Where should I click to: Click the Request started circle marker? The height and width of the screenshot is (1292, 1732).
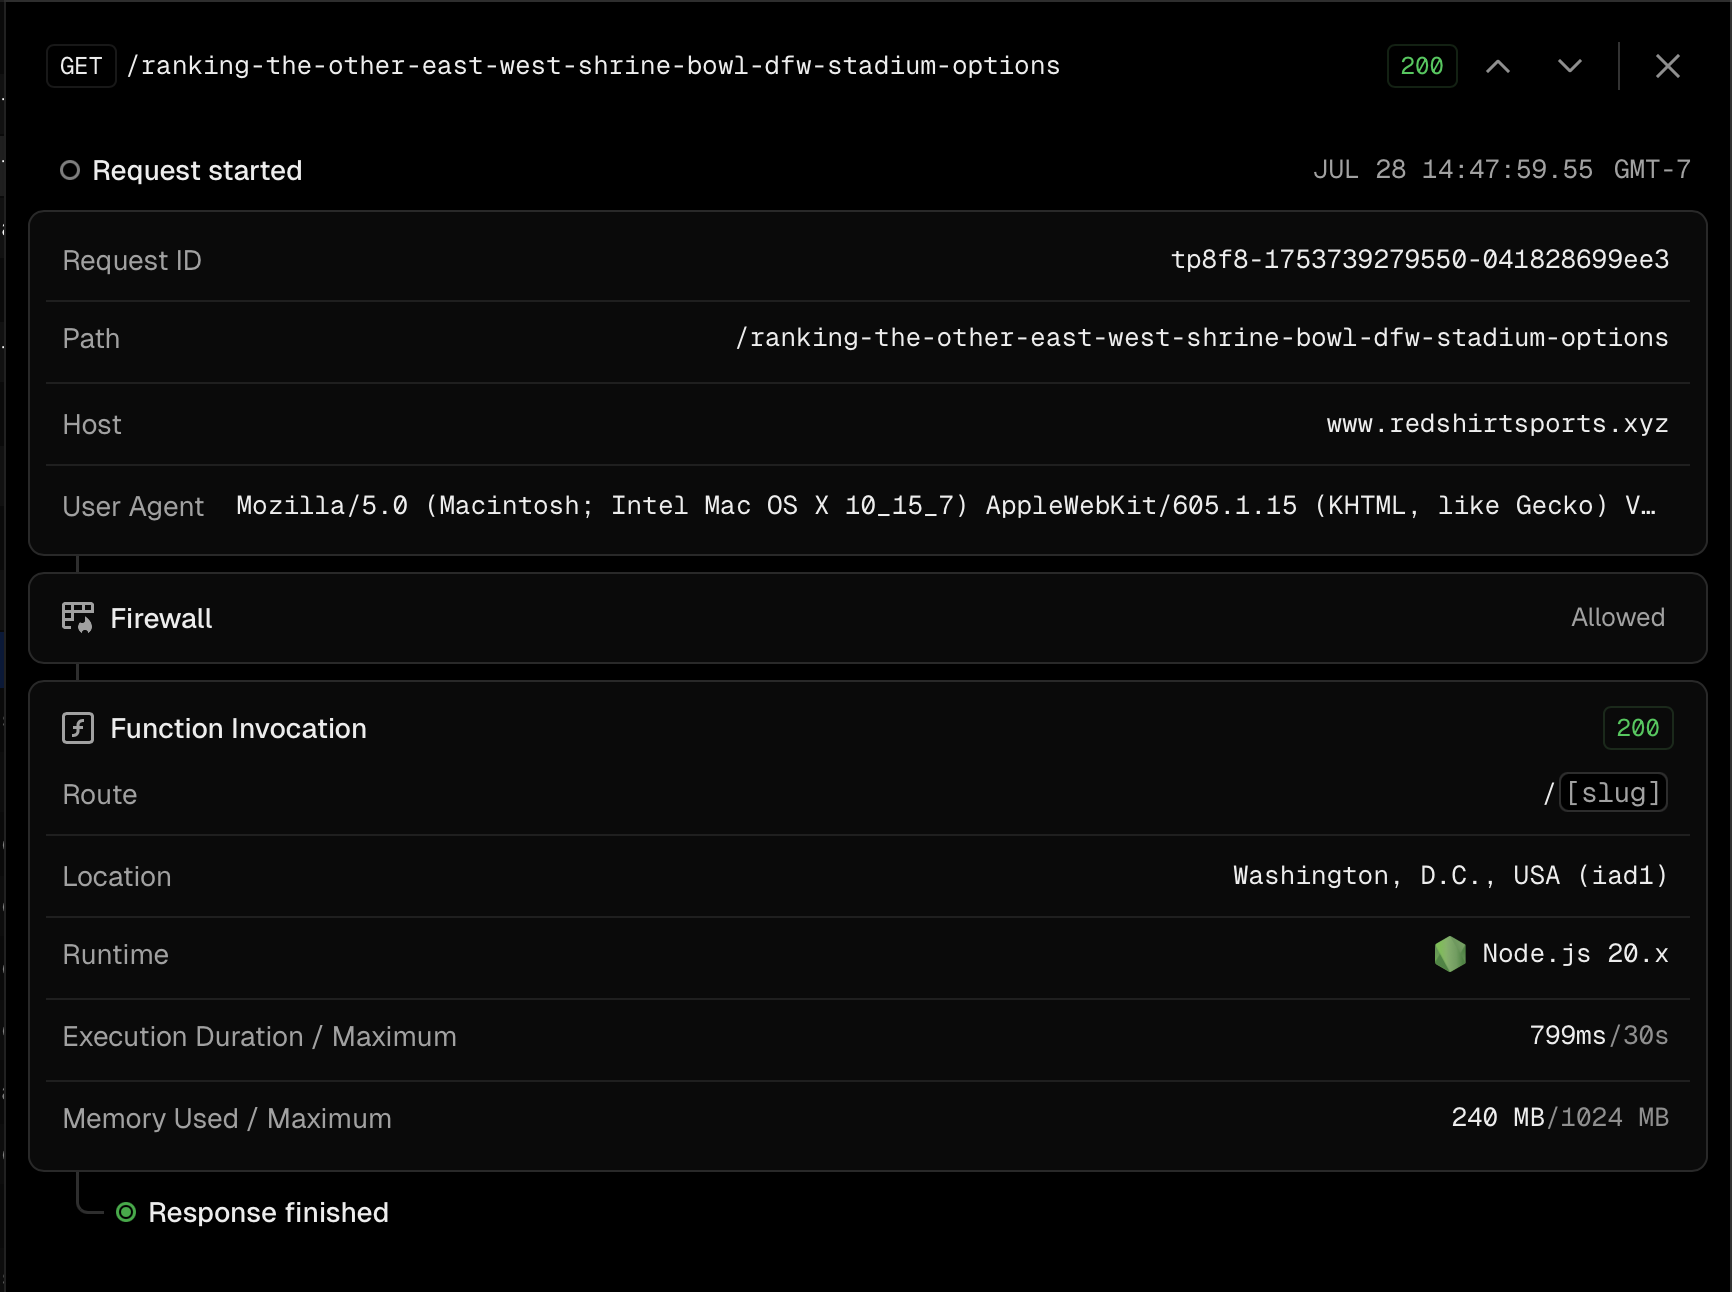(70, 171)
